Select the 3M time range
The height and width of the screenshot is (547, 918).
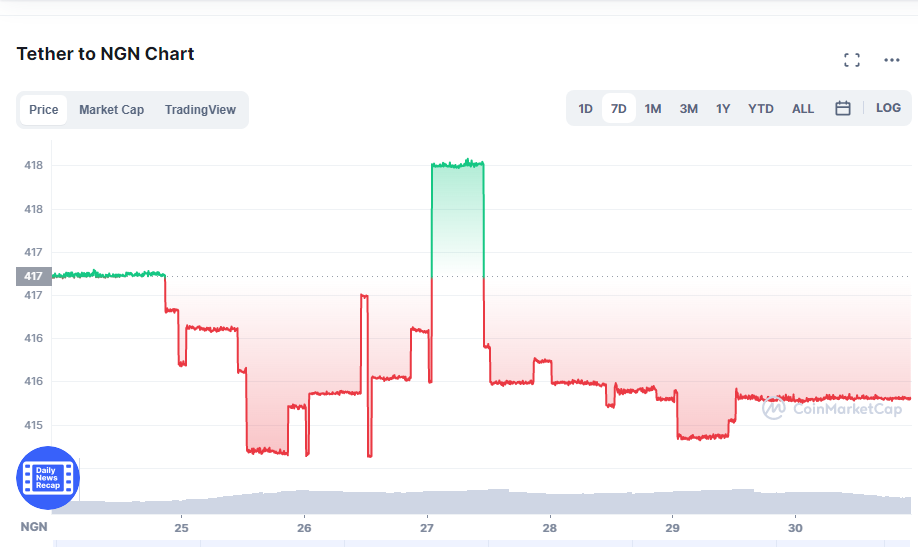(688, 108)
